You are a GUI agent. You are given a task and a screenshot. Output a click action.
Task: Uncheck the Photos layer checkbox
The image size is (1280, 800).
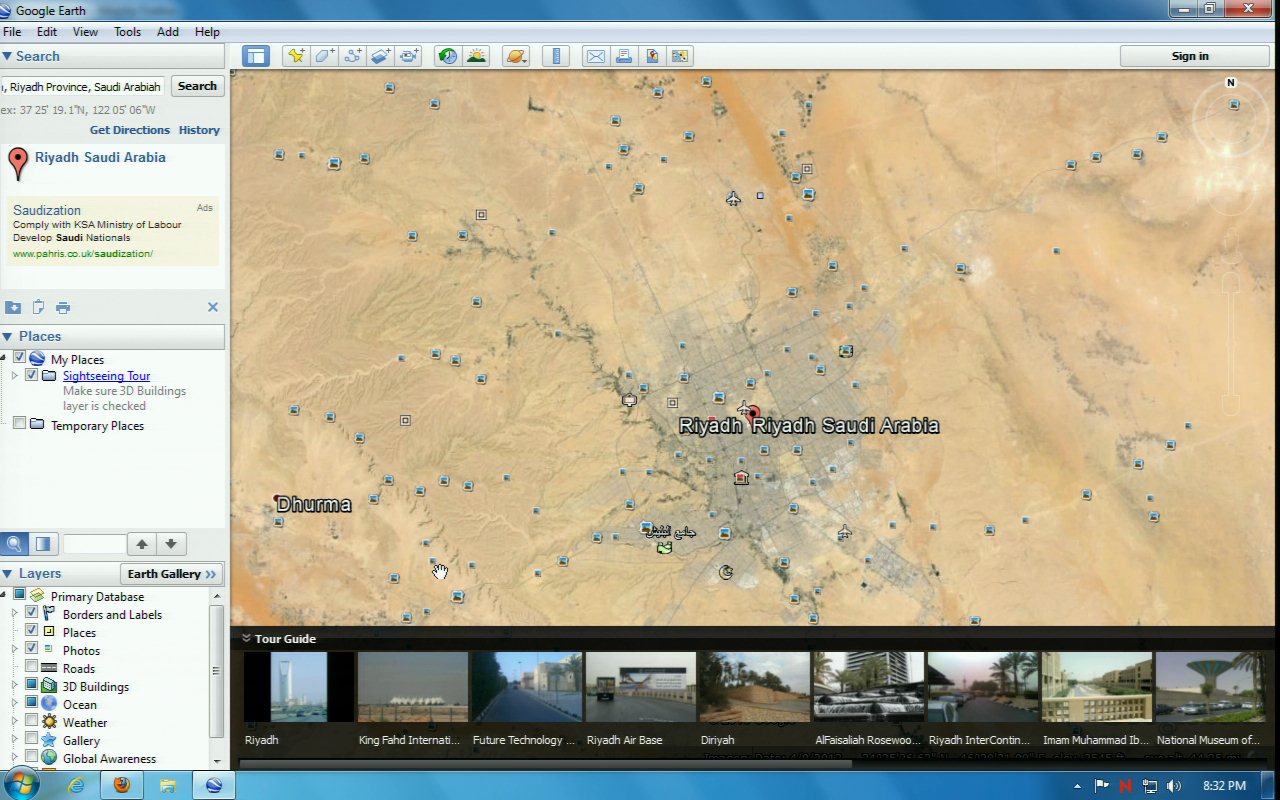click(32, 649)
